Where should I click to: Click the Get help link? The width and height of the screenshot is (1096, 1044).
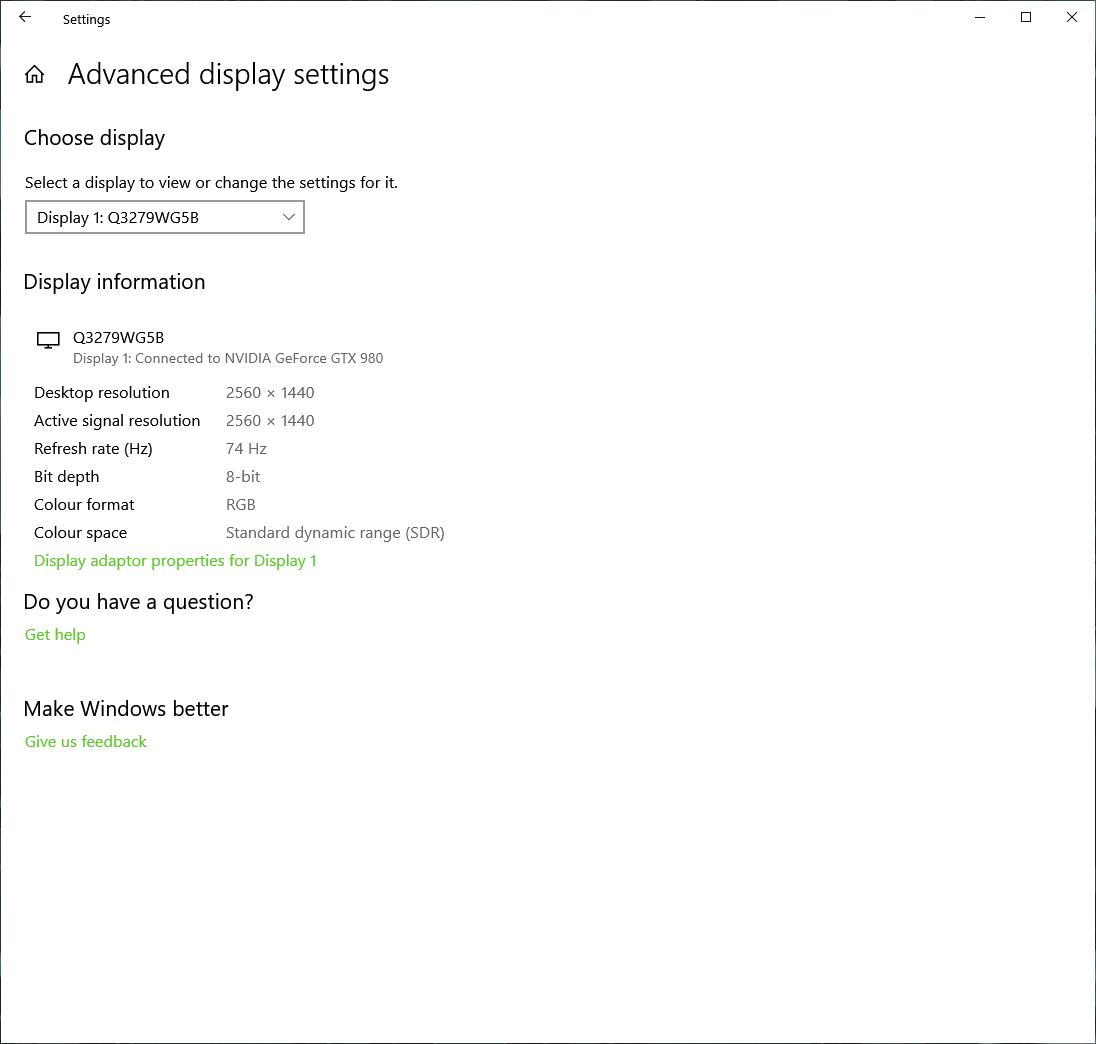[55, 635]
